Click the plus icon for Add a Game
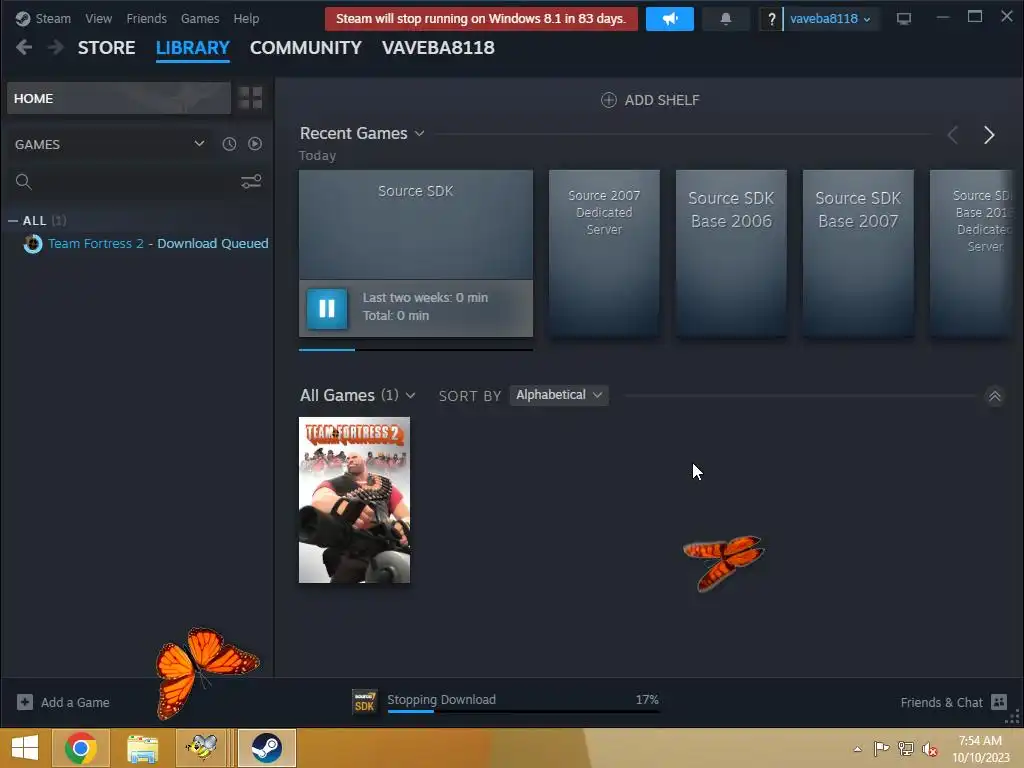 coord(25,702)
